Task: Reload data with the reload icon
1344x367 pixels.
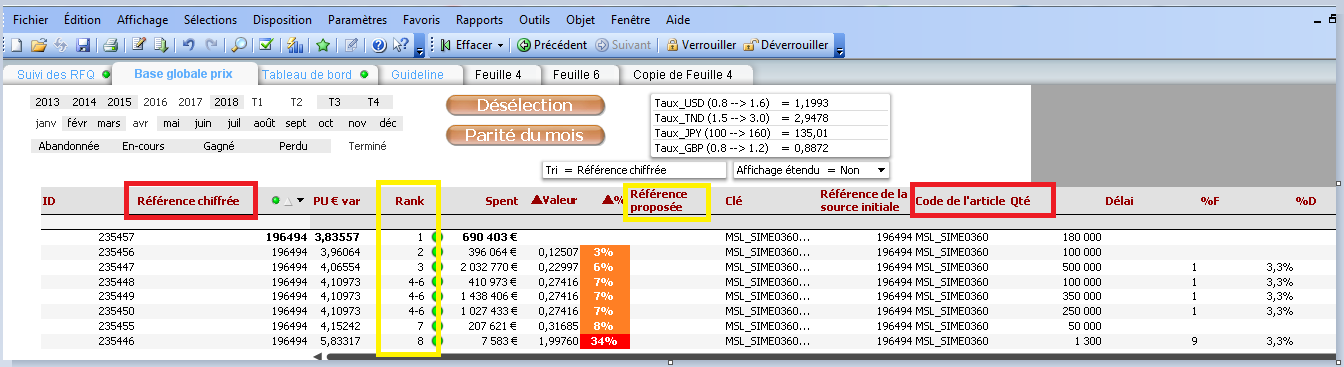Action: (161, 45)
